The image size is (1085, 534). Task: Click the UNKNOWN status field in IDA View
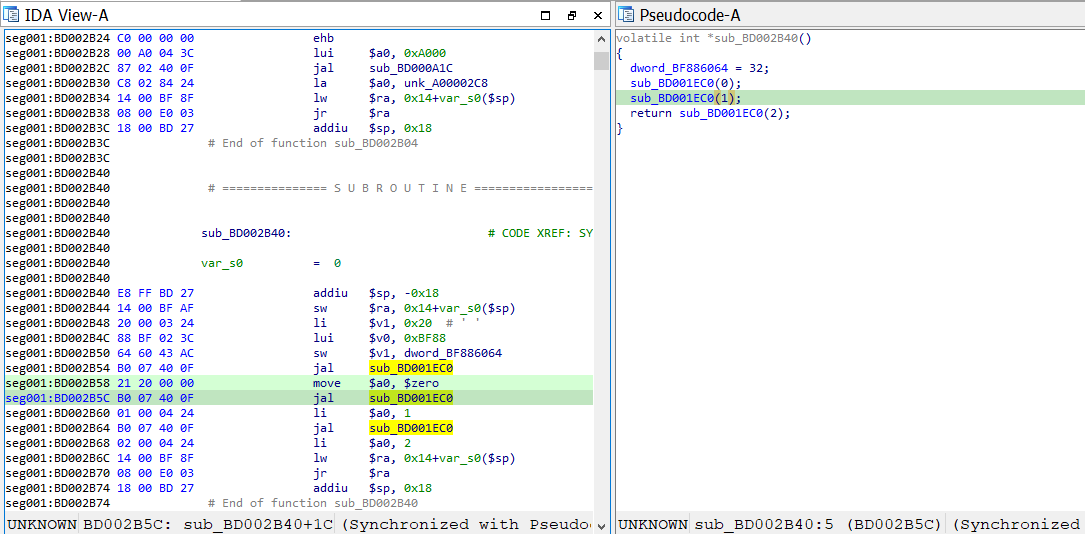[x=42, y=524]
